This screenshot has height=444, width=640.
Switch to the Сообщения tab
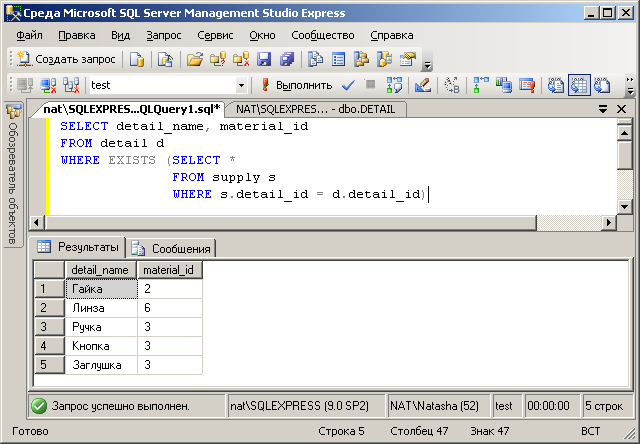tap(171, 248)
